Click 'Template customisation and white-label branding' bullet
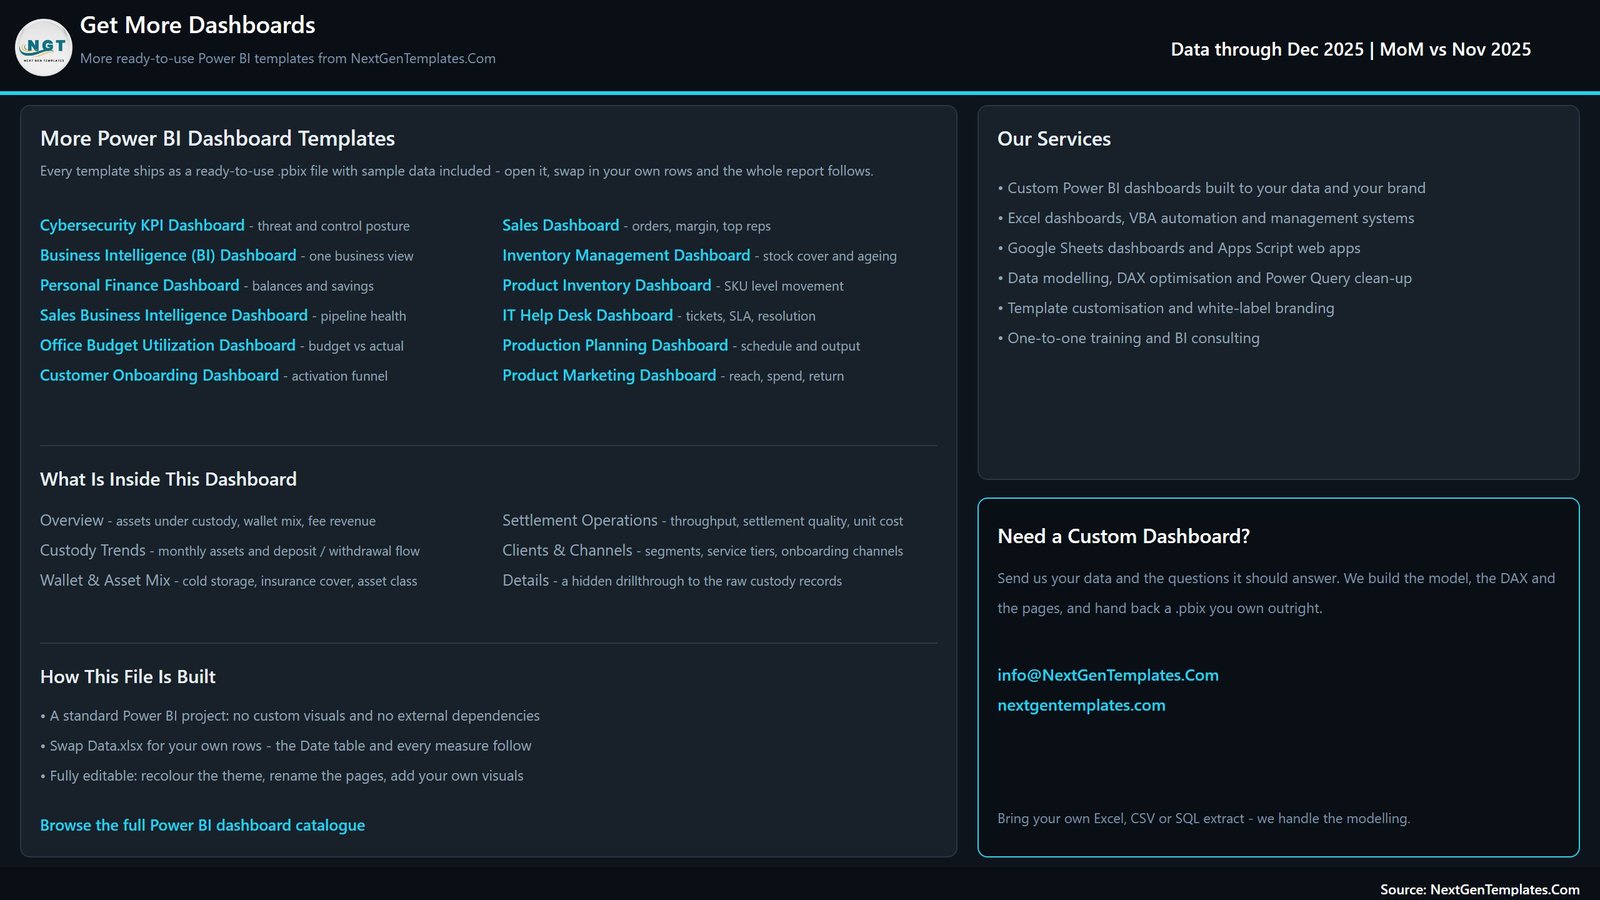The image size is (1600, 900). tap(1166, 308)
